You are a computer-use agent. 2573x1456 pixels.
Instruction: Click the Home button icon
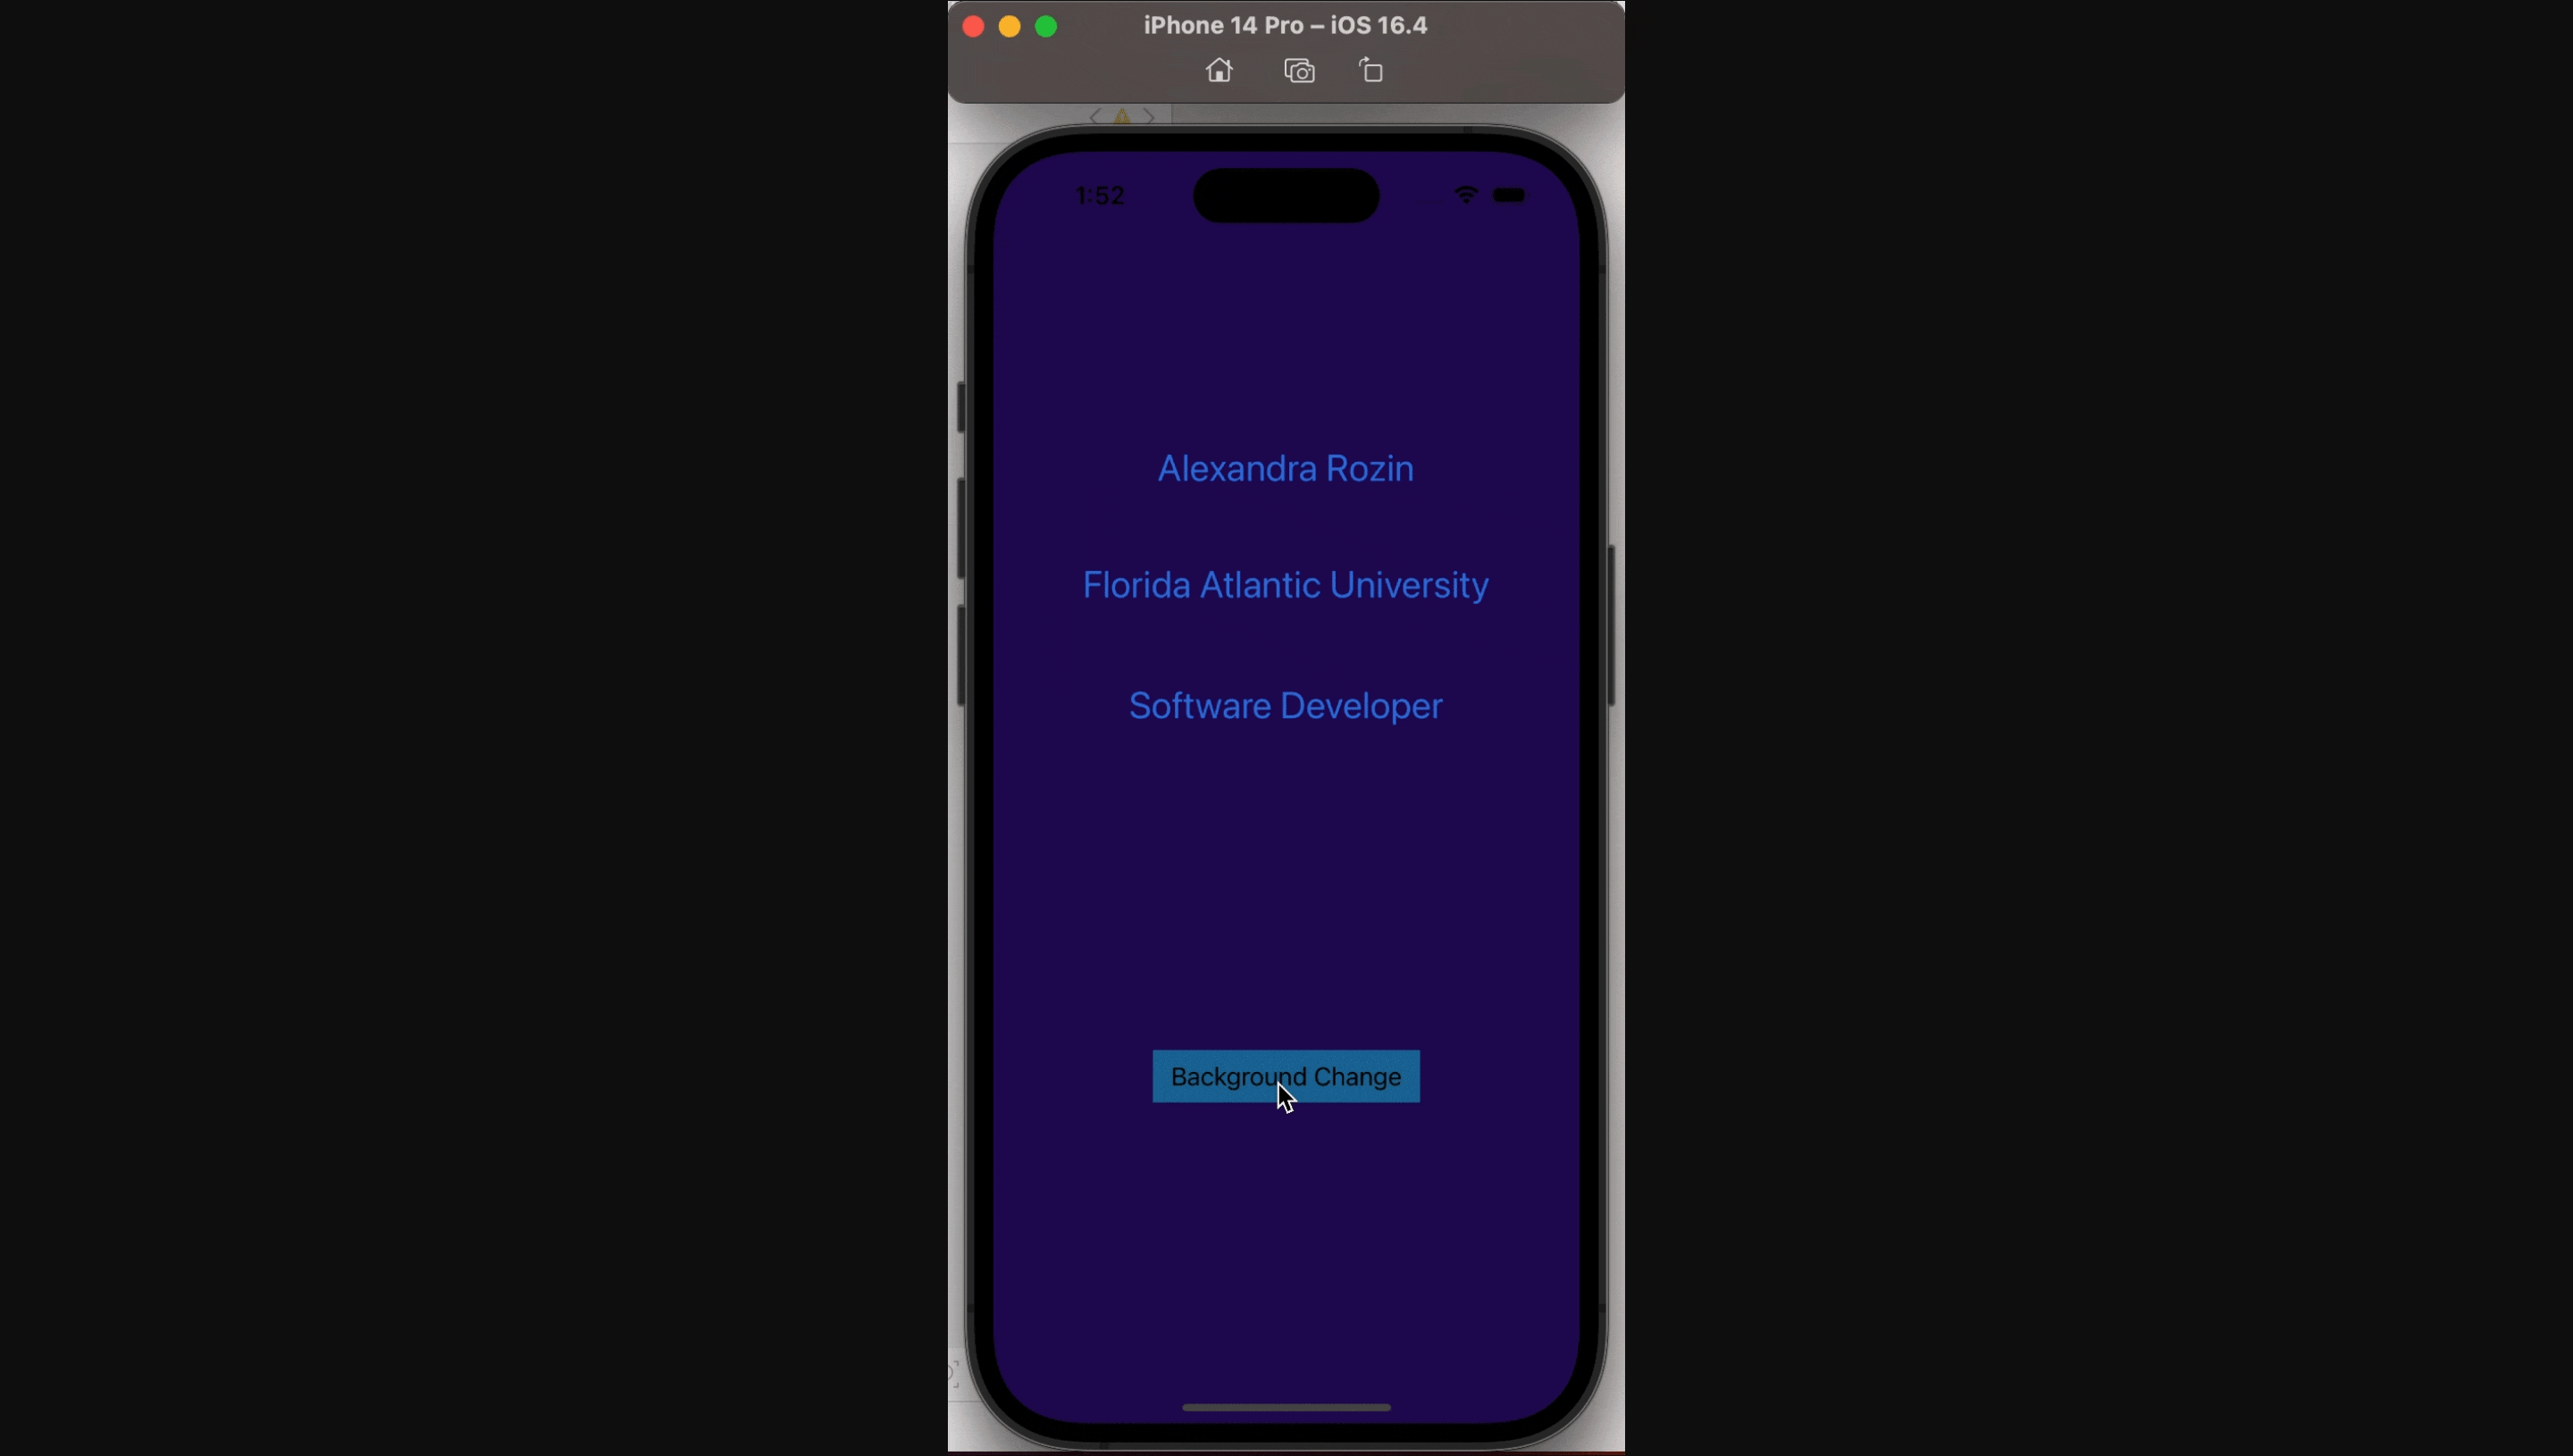click(x=1219, y=71)
